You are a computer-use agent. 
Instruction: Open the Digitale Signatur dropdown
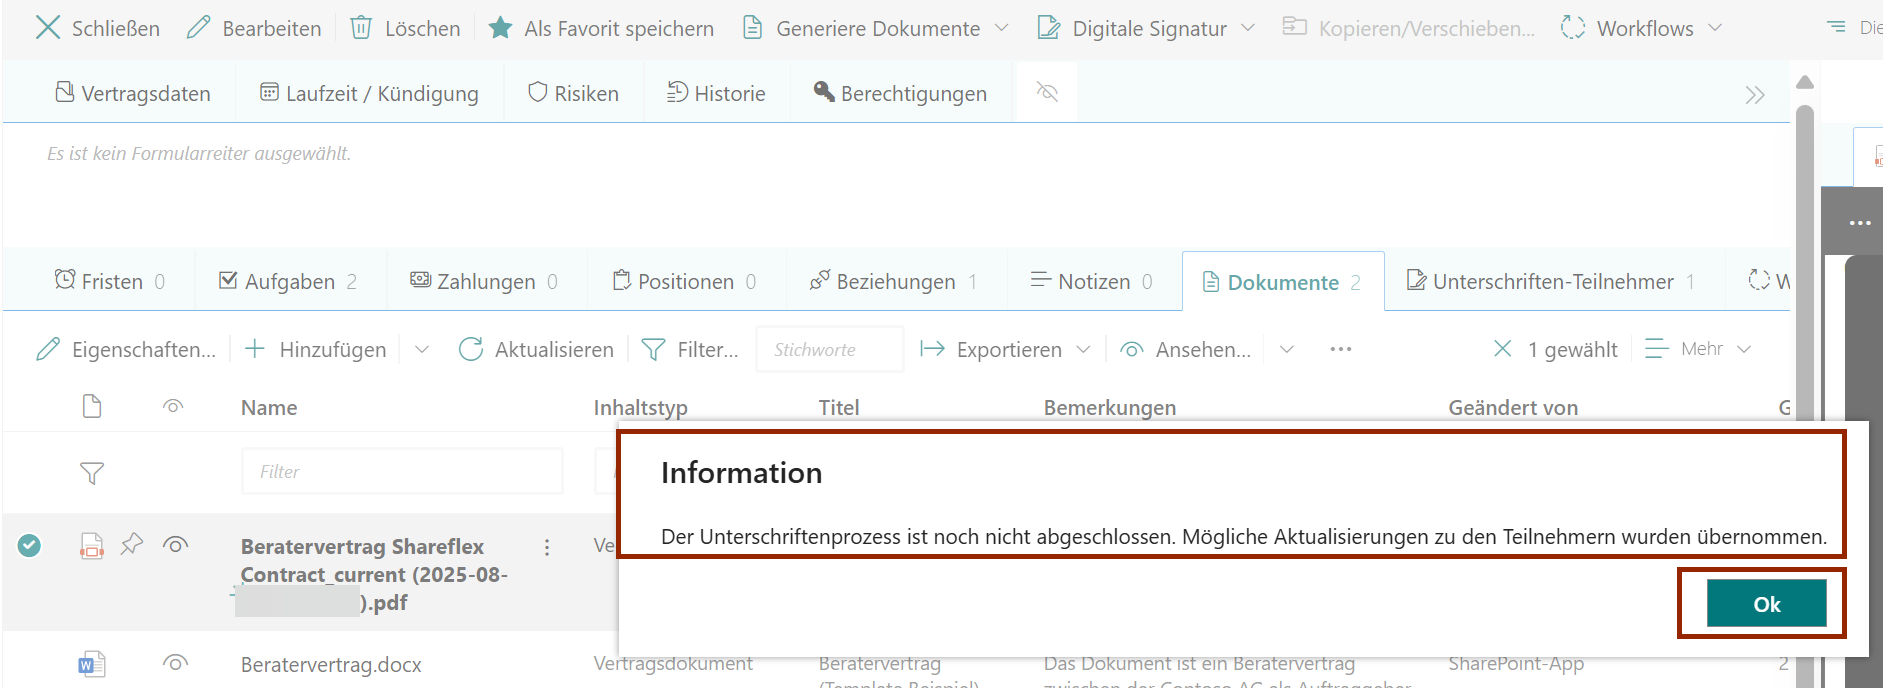(x=1248, y=28)
